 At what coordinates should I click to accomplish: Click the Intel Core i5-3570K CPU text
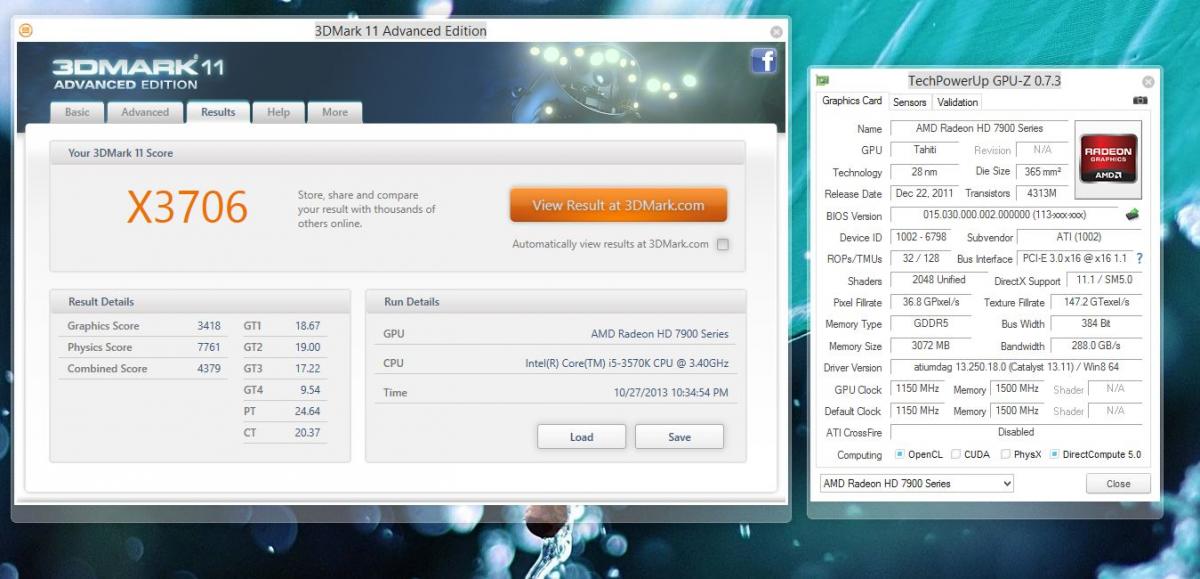pos(627,363)
